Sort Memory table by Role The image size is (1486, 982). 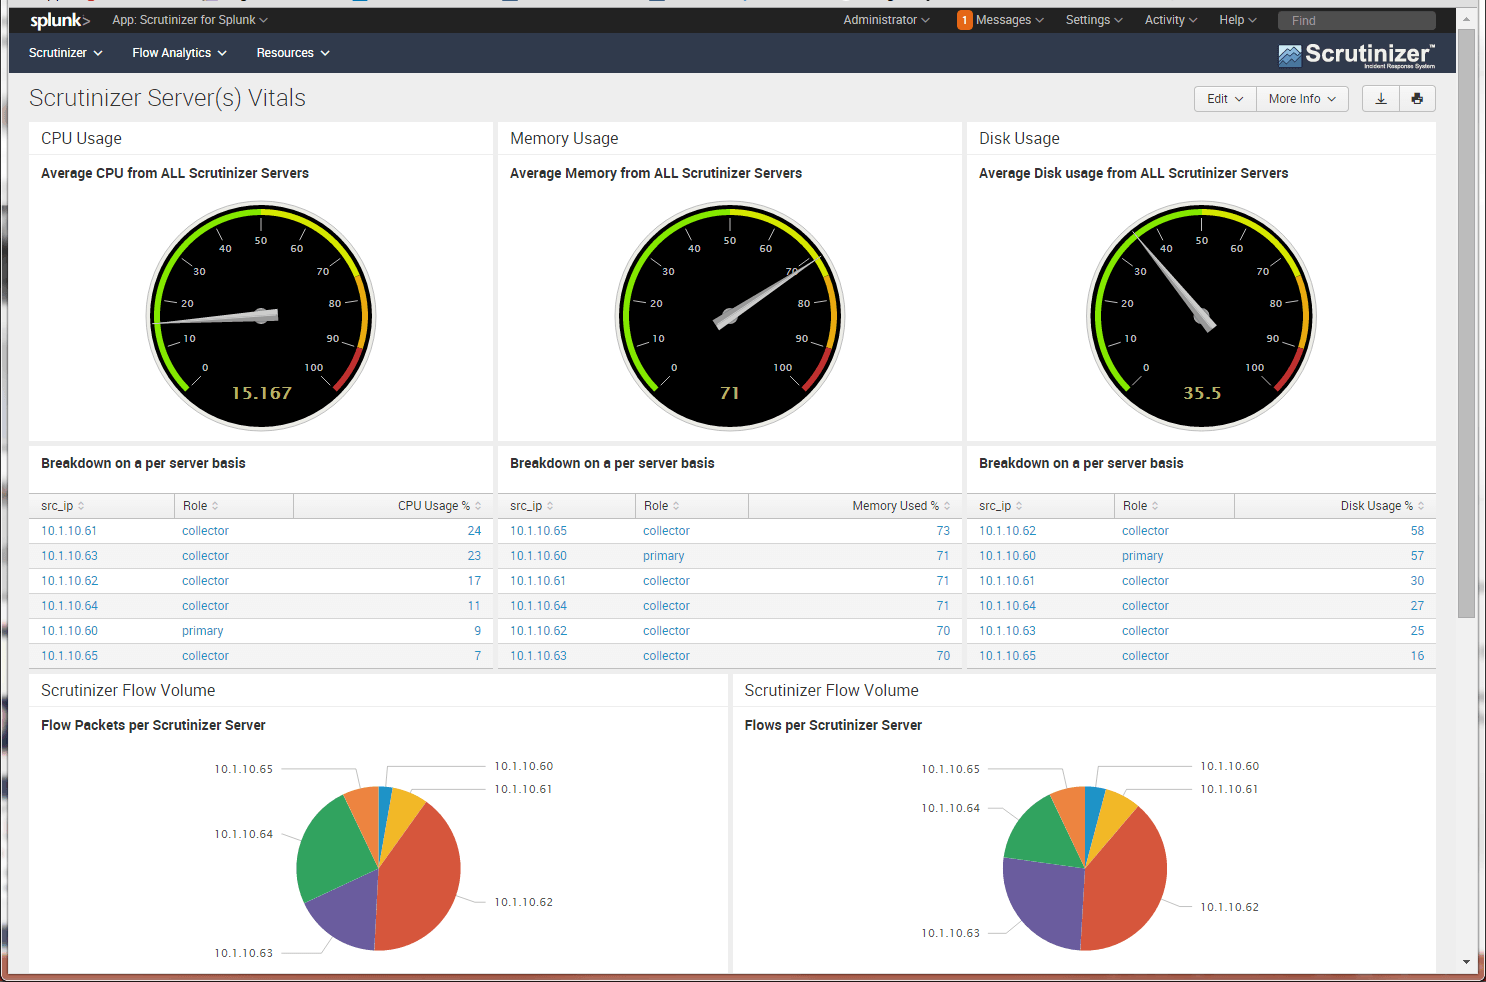[x=661, y=506]
